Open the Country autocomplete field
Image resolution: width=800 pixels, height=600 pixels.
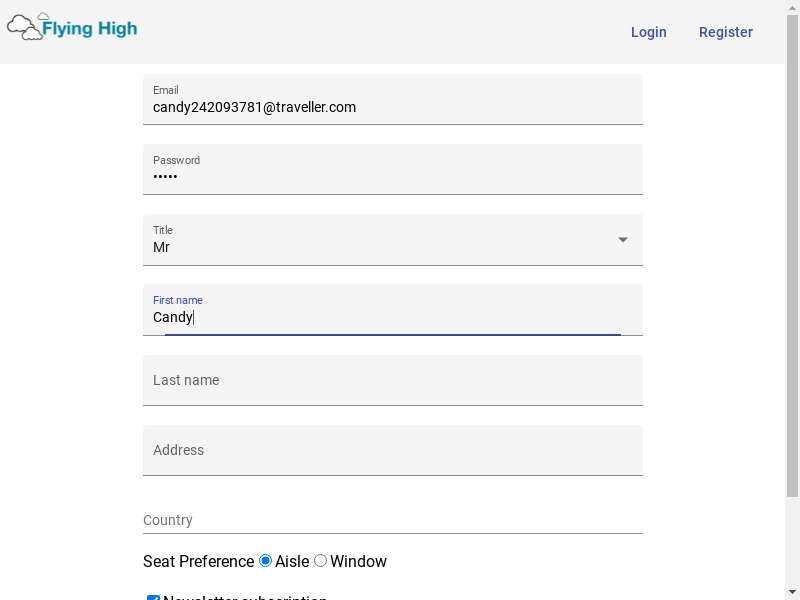pyautogui.click(x=392, y=520)
